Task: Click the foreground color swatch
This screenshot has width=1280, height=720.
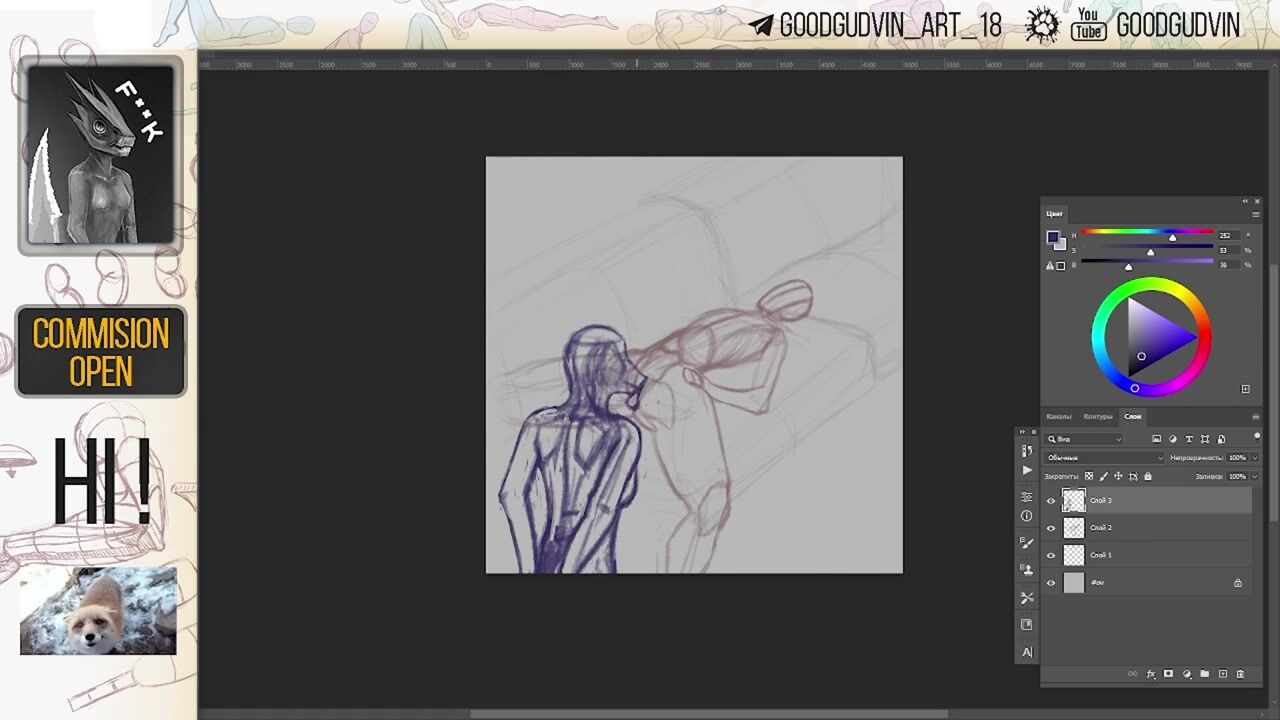Action: point(1052,237)
